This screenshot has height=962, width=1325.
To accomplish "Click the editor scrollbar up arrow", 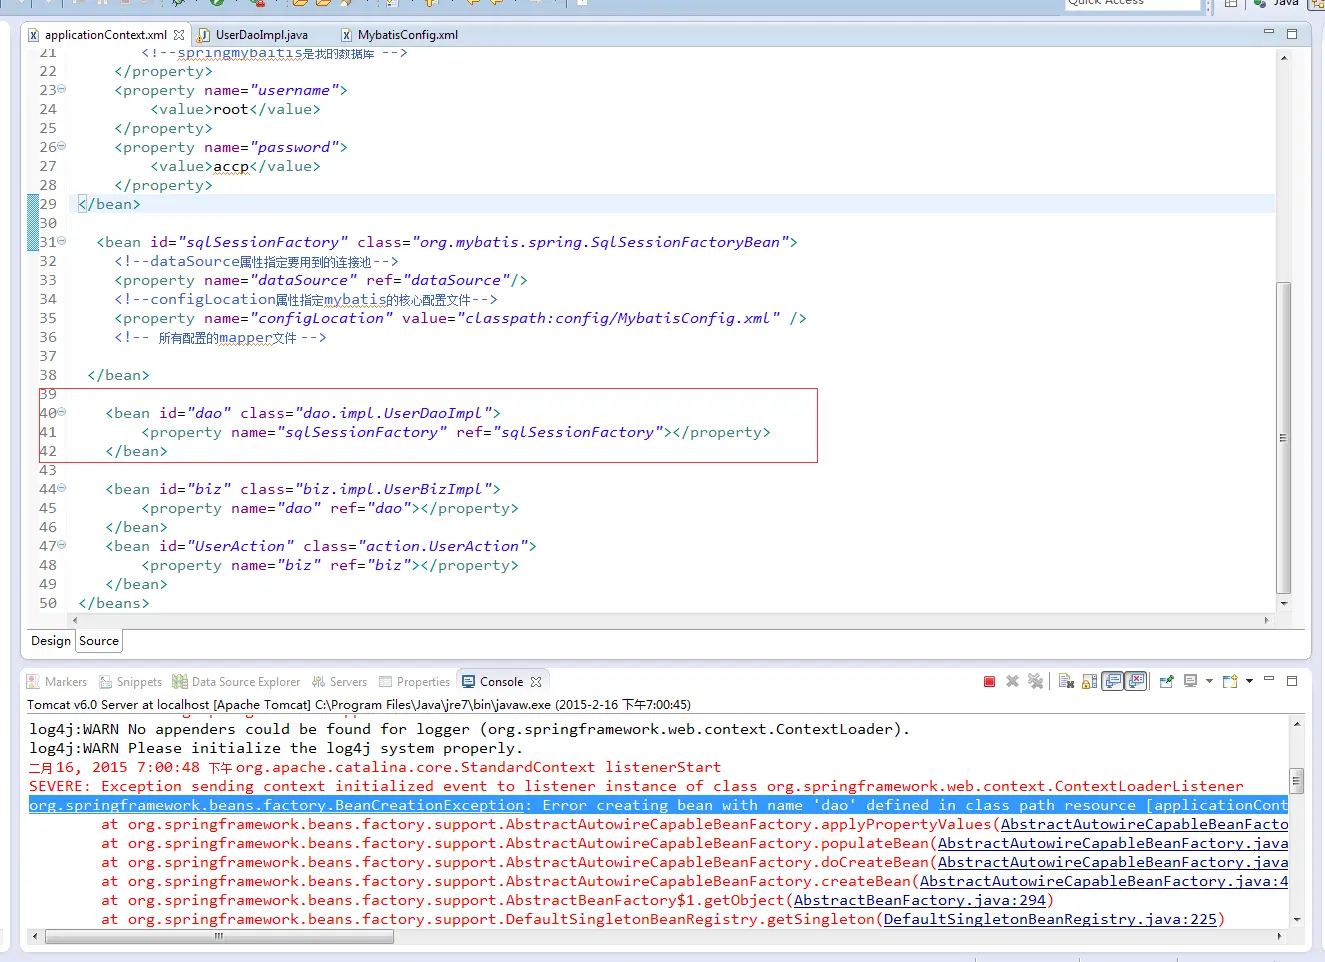I will click(x=1284, y=58).
